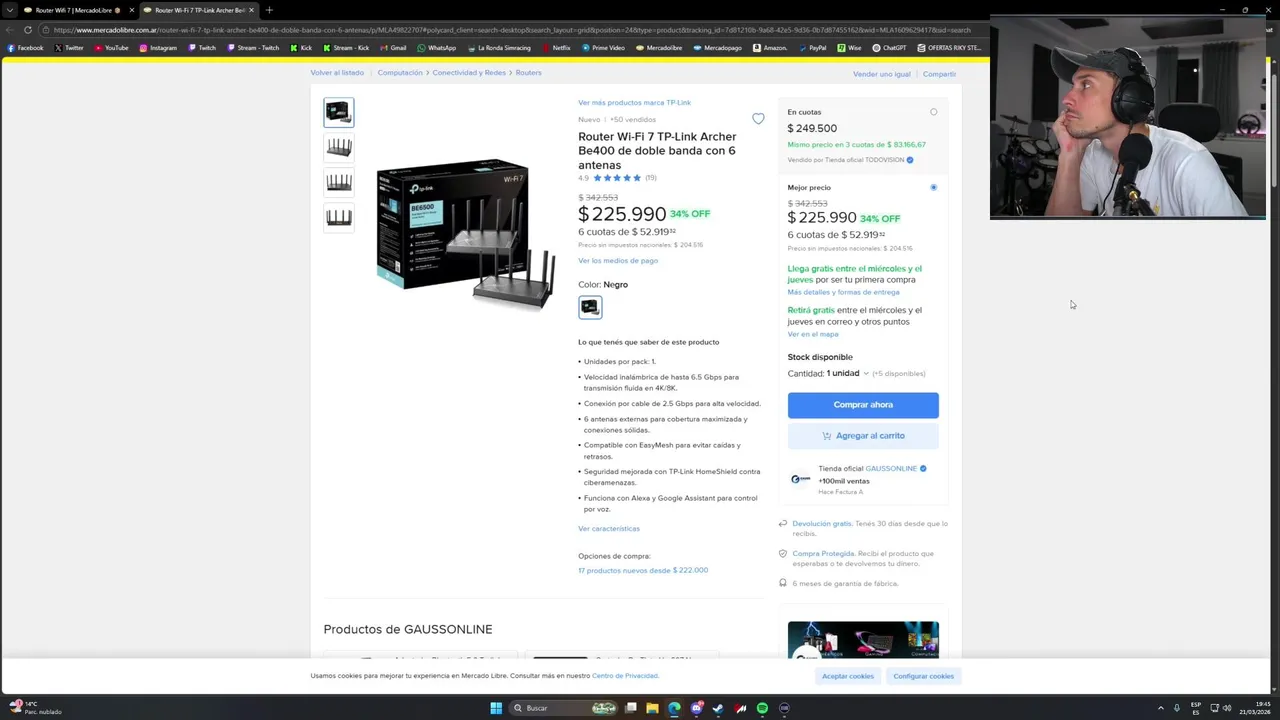
Task: Open the GAUSSONLINE official store link
Action: (891, 468)
